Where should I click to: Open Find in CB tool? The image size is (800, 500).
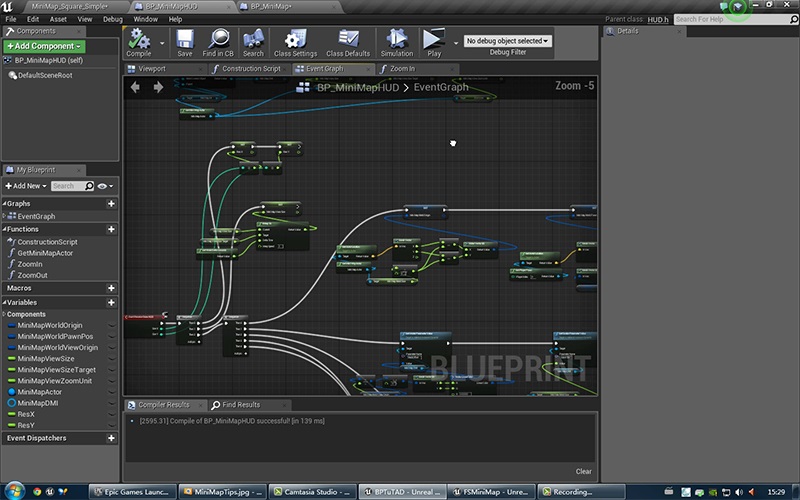pos(218,39)
